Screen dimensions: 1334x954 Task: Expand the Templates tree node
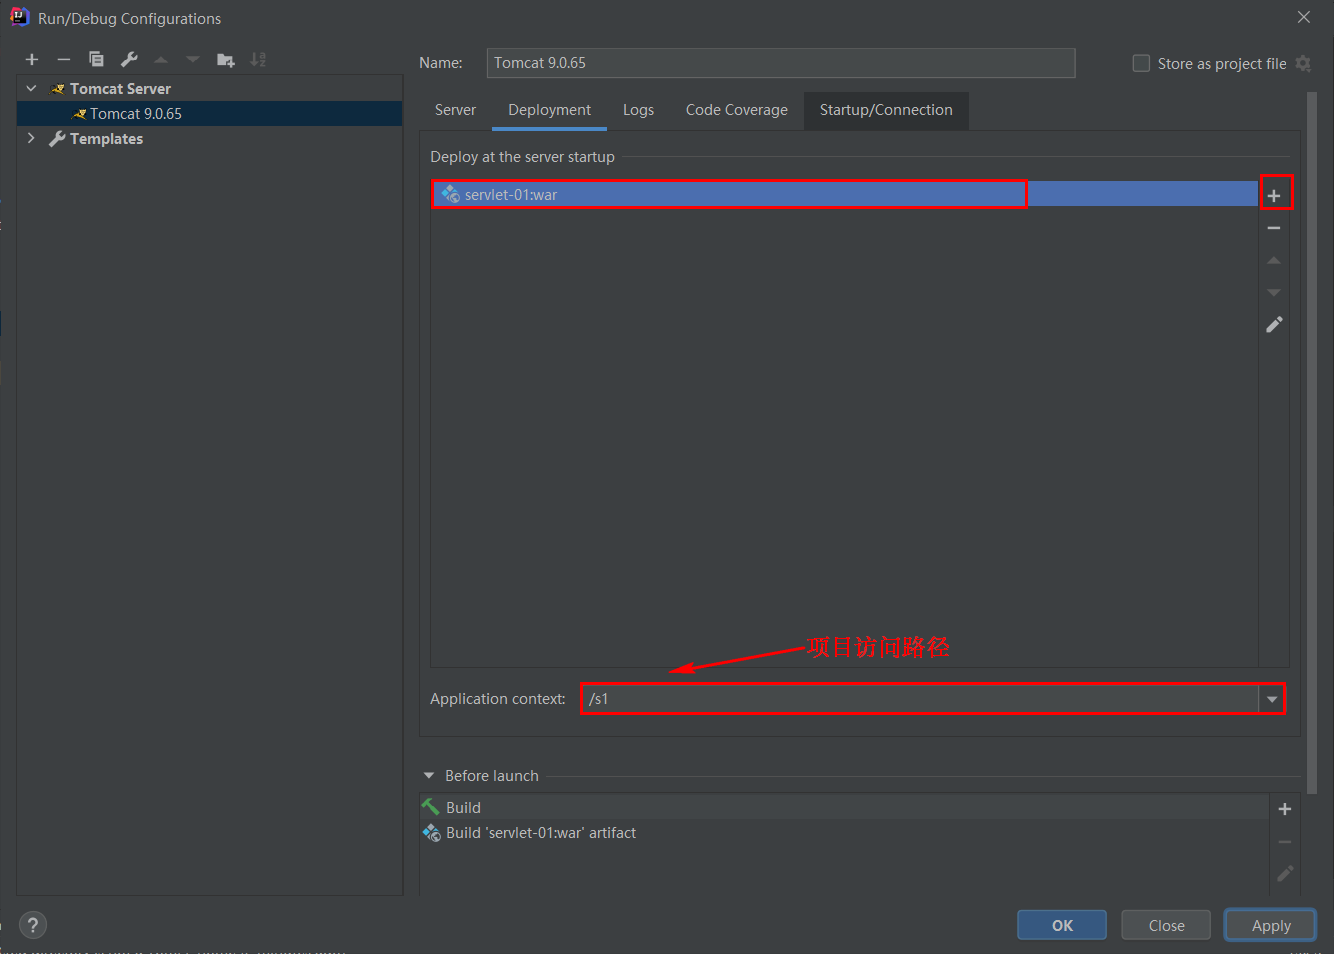point(31,138)
